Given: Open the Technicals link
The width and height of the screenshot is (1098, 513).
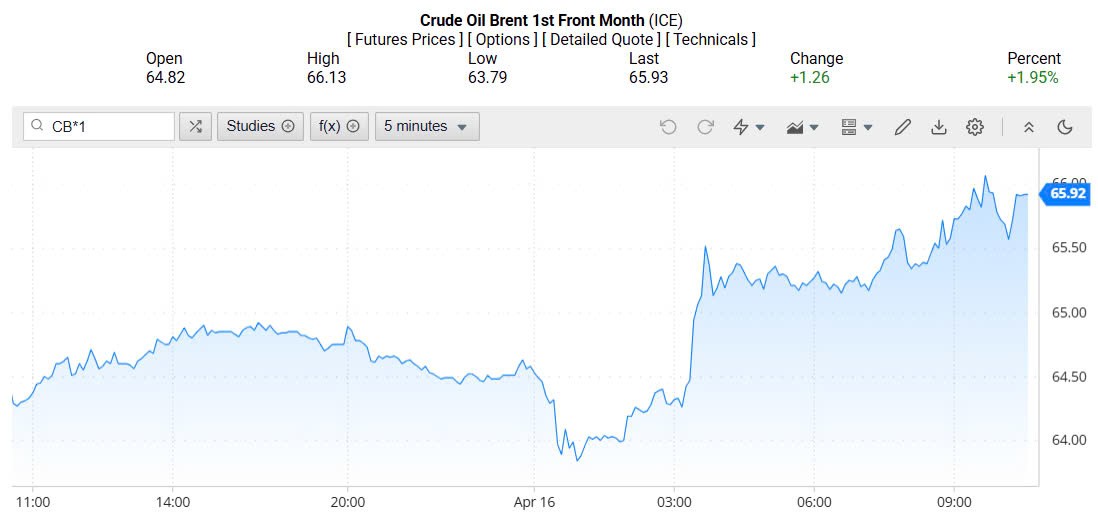Looking at the screenshot, I should pyautogui.click(x=710, y=40).
